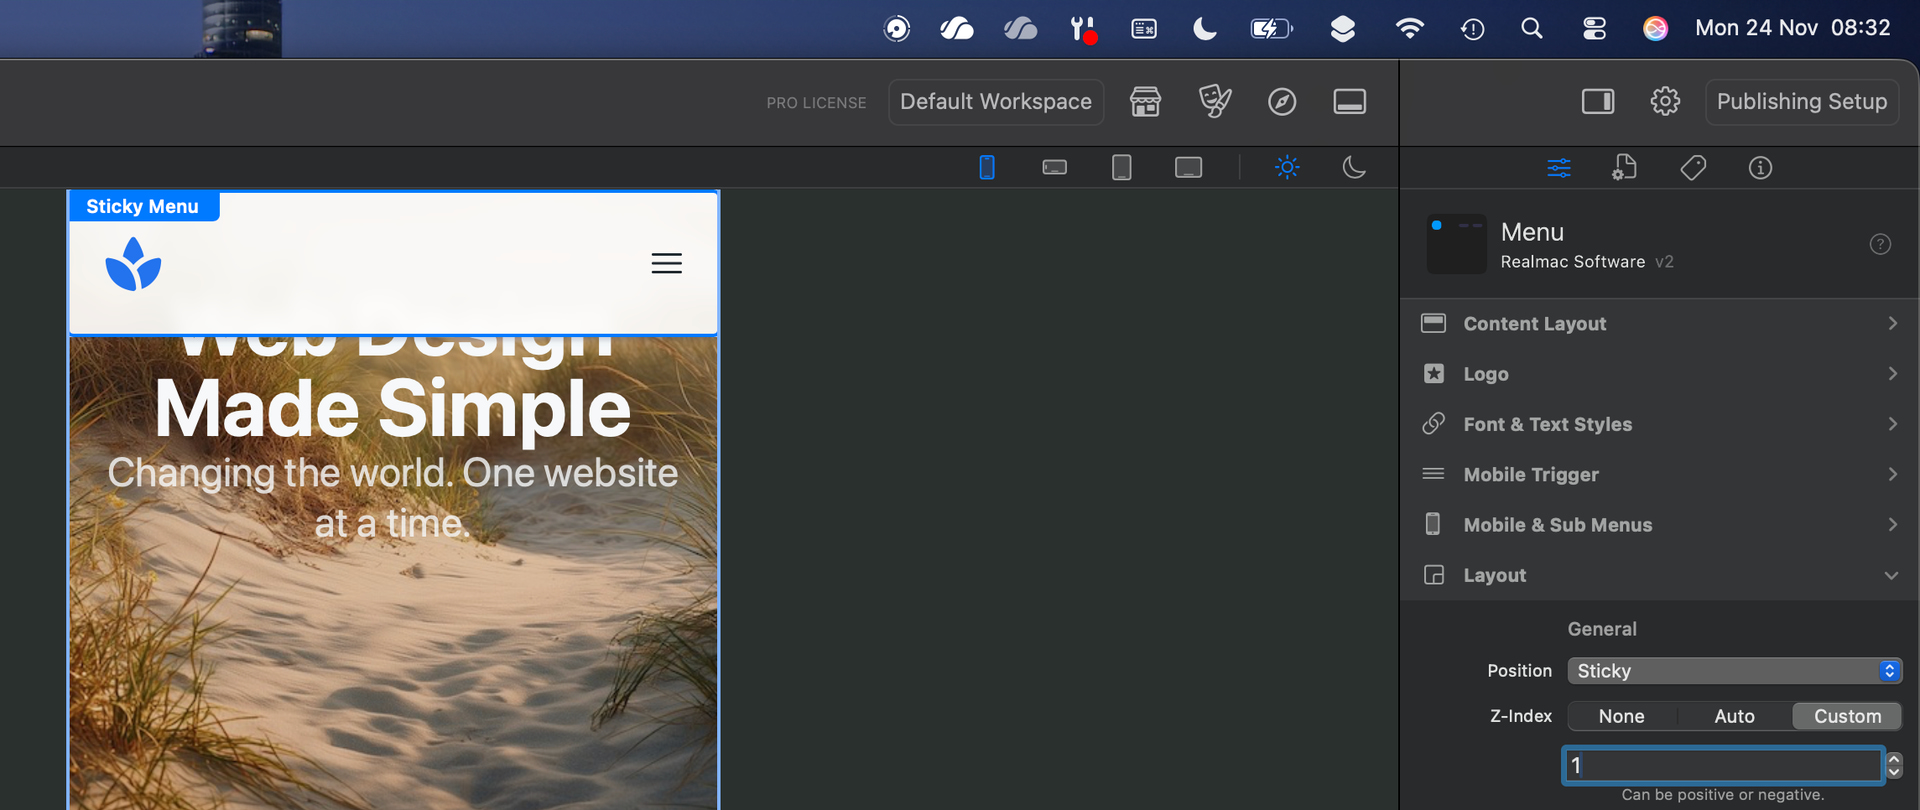This screenshot has width=1920, height=810.
Task: Switch to the page settings tab
Action: pyautogui.click(x=1625, y=167)
